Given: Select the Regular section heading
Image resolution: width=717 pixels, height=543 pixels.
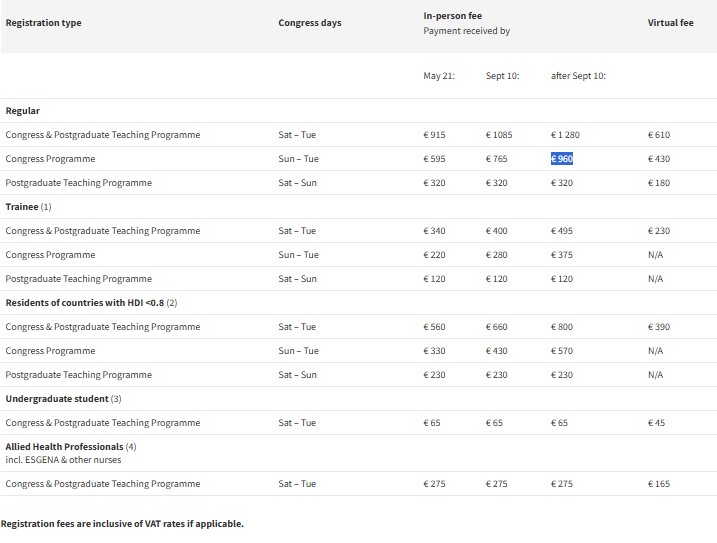Looking at the screenshot, I should pos(23,111).
